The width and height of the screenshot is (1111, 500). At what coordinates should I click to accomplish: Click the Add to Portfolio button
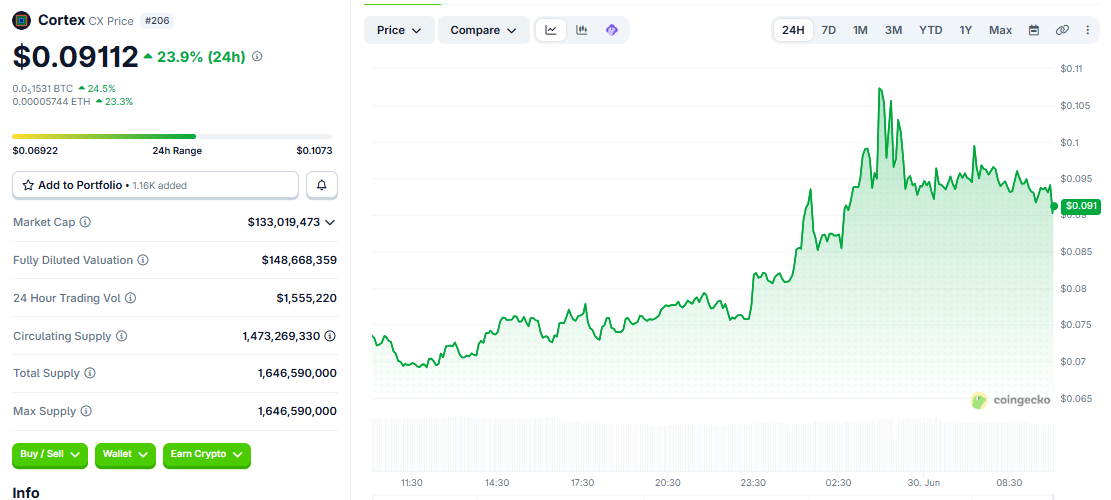click(155, 185)
